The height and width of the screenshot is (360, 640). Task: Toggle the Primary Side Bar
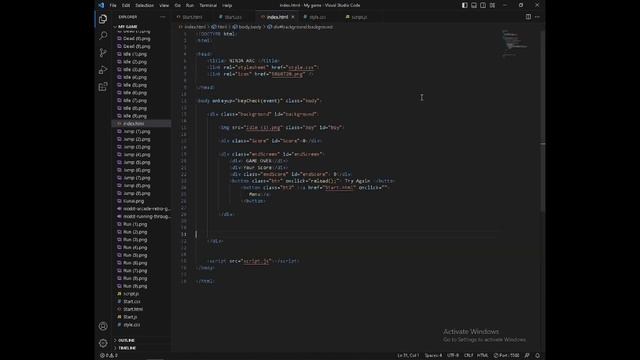(464, 5)
